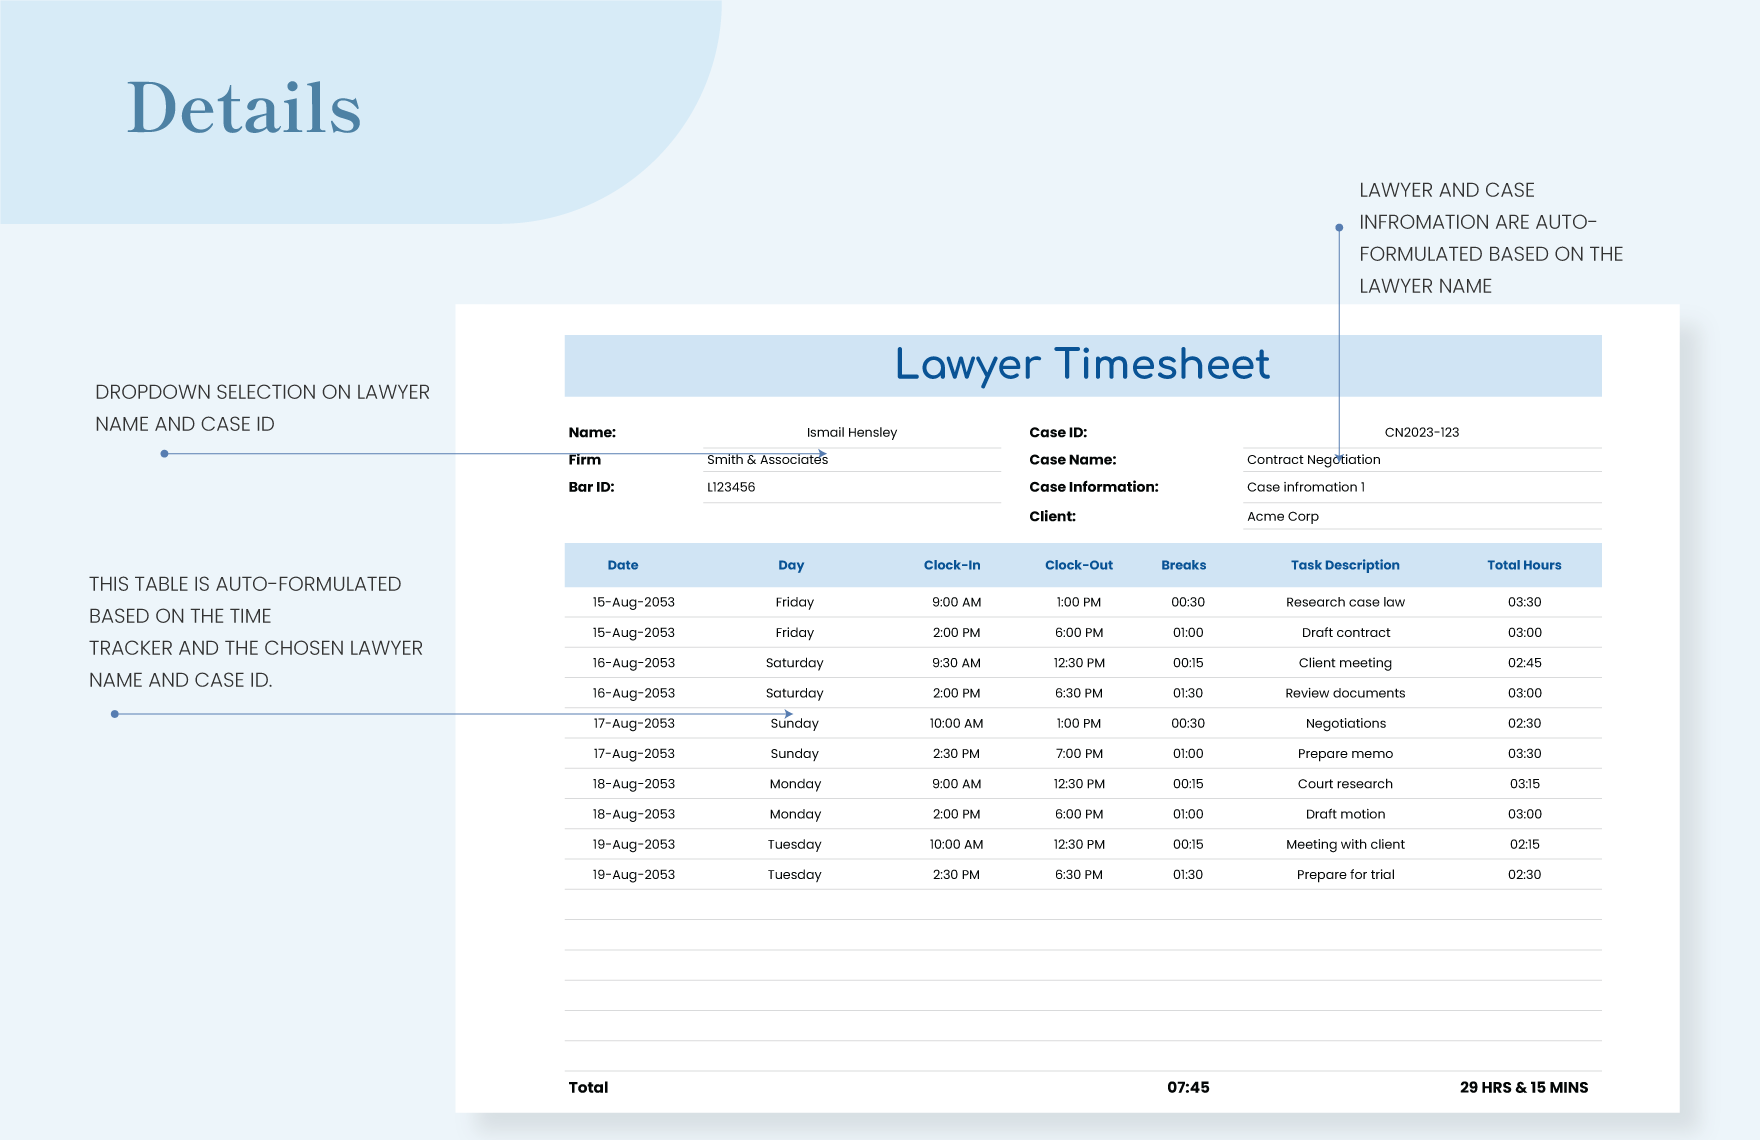Select the Name field value Ismail Hensley
The width and height of the screenshot is (1760, 1140).
coord(852,432)
